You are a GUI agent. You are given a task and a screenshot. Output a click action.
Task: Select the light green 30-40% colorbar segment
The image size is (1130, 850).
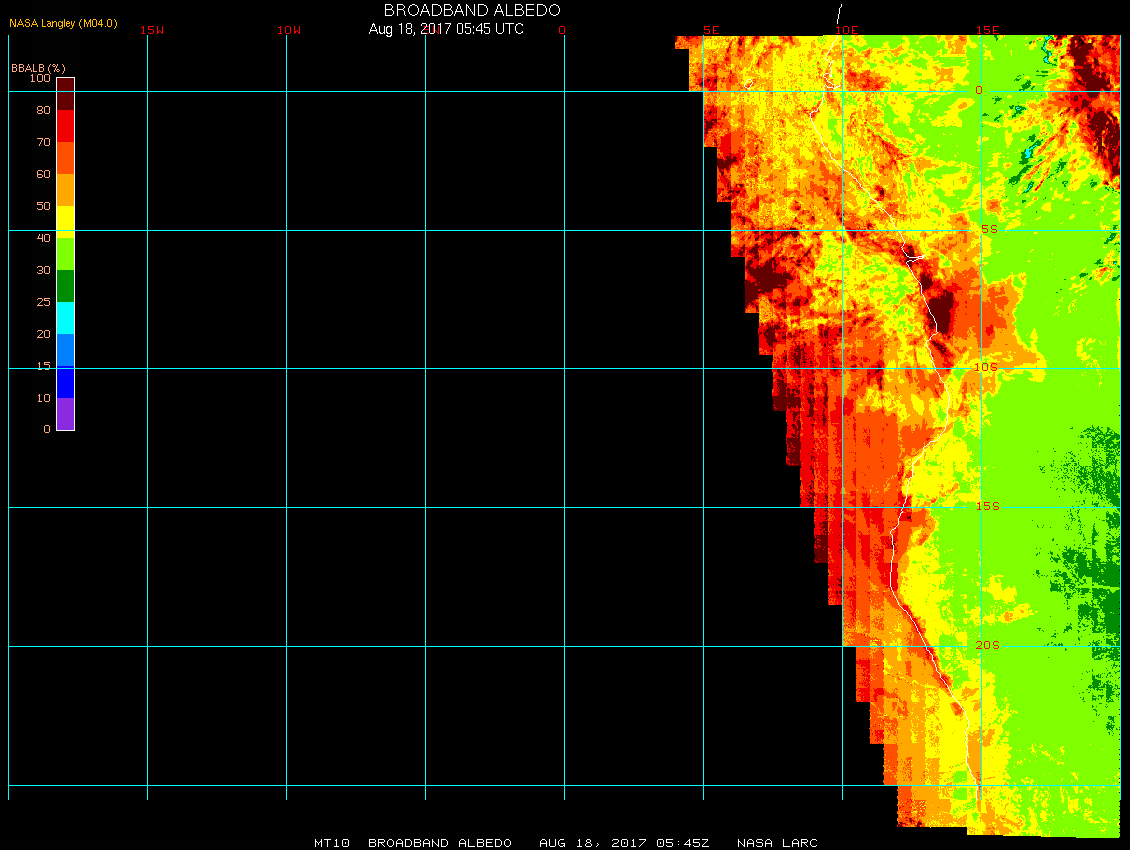(65, 253)
